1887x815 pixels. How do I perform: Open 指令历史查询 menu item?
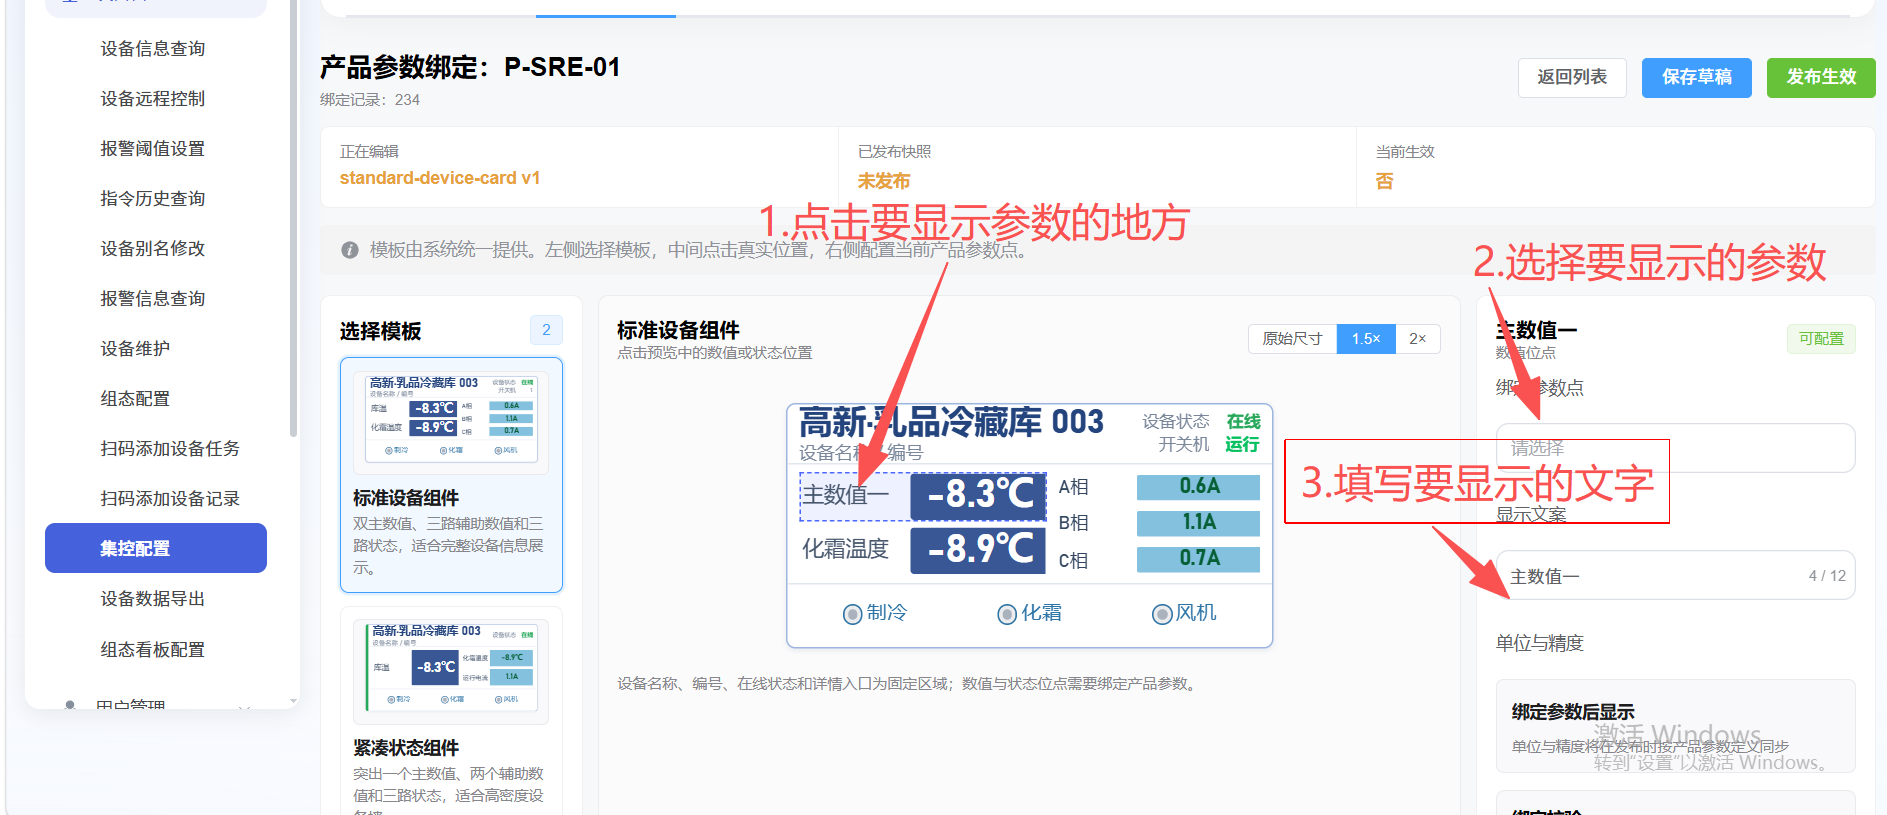click(153, 199)
